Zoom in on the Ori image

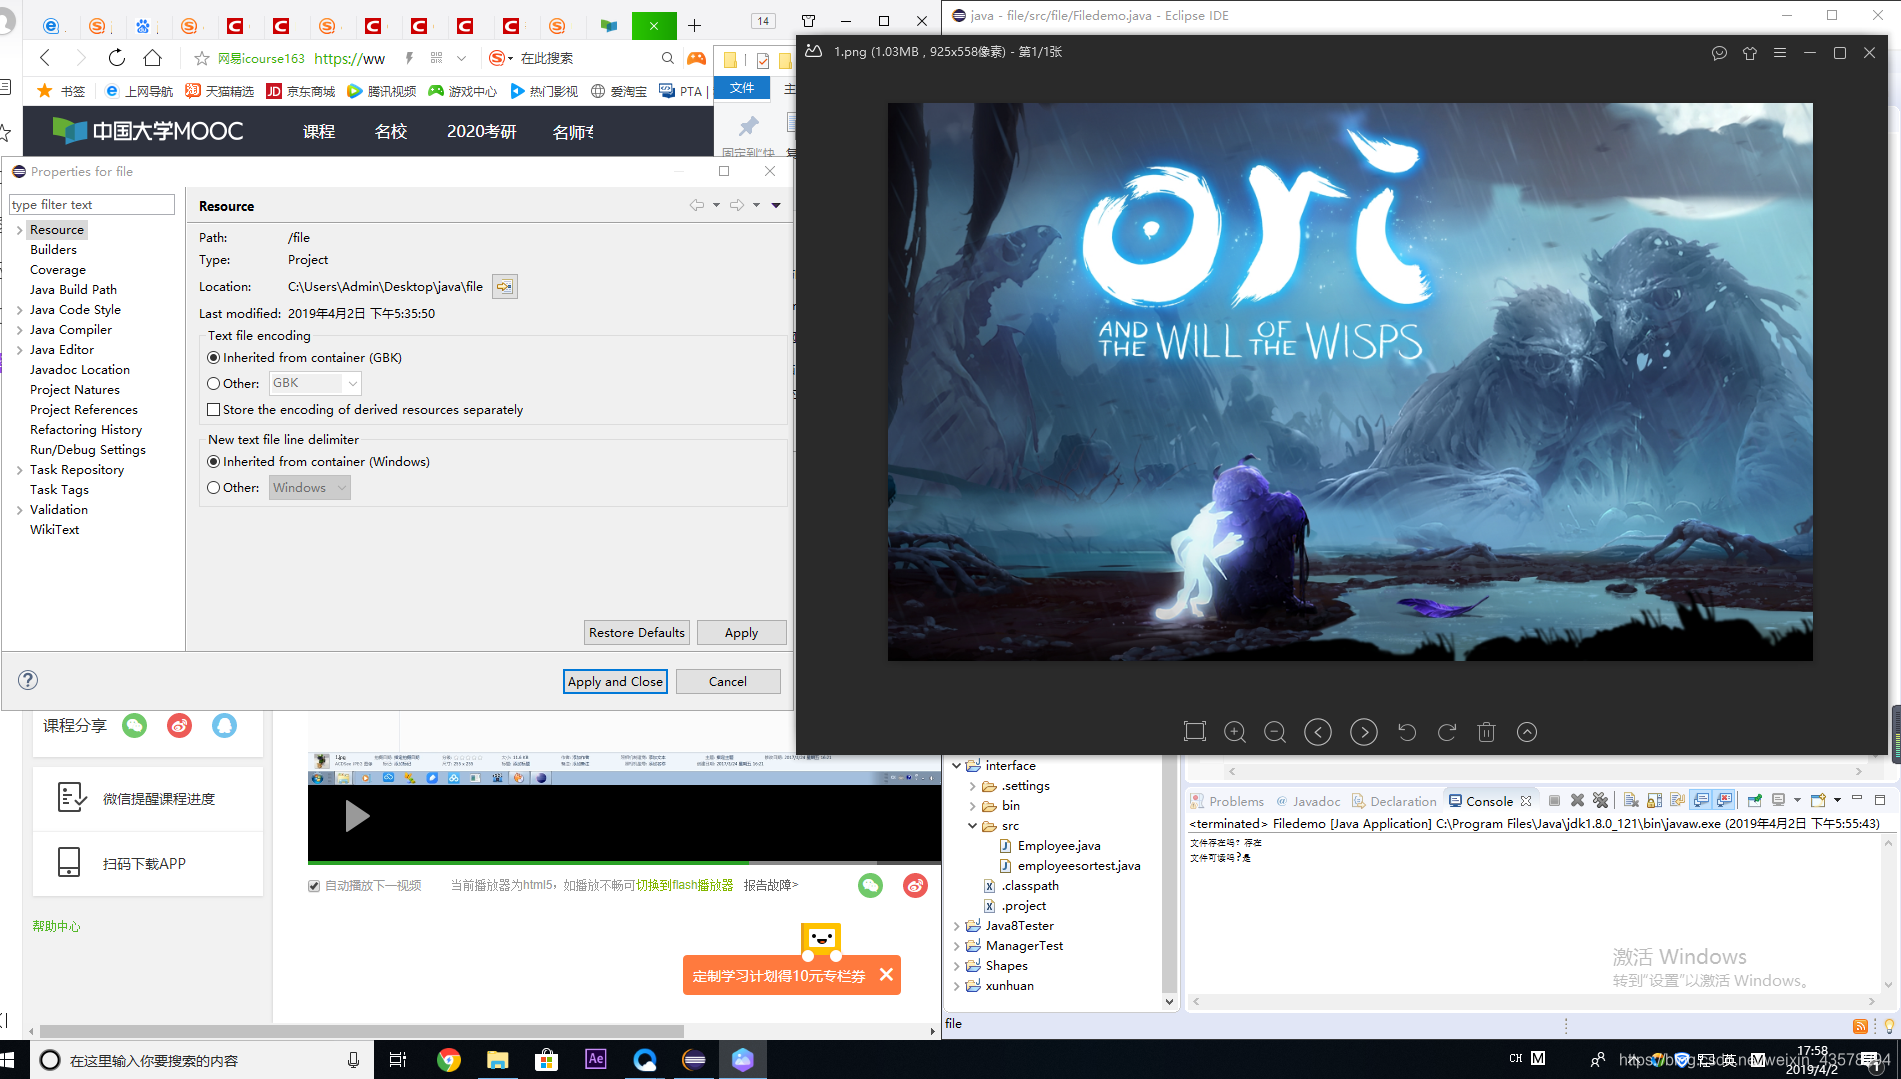coord(1235,732)
